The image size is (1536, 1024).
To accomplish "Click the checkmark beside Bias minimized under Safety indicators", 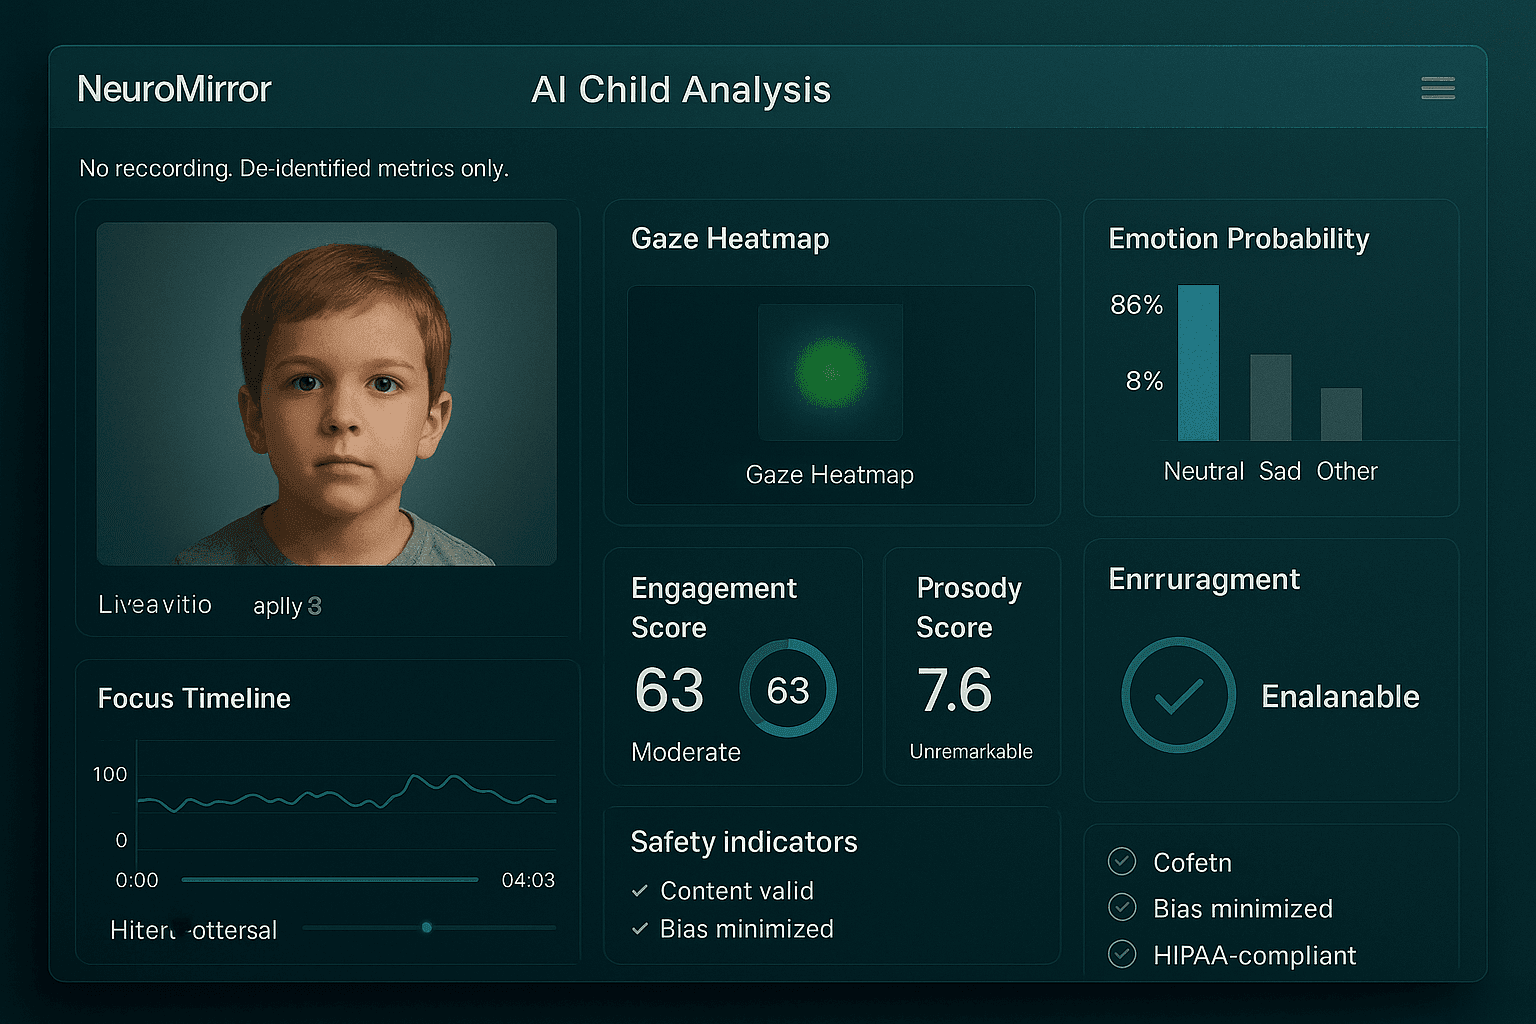I will 640,929.
